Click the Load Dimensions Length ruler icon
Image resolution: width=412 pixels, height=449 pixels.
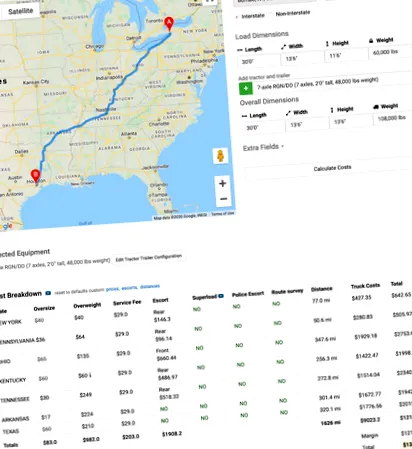(x=240, y=50)
